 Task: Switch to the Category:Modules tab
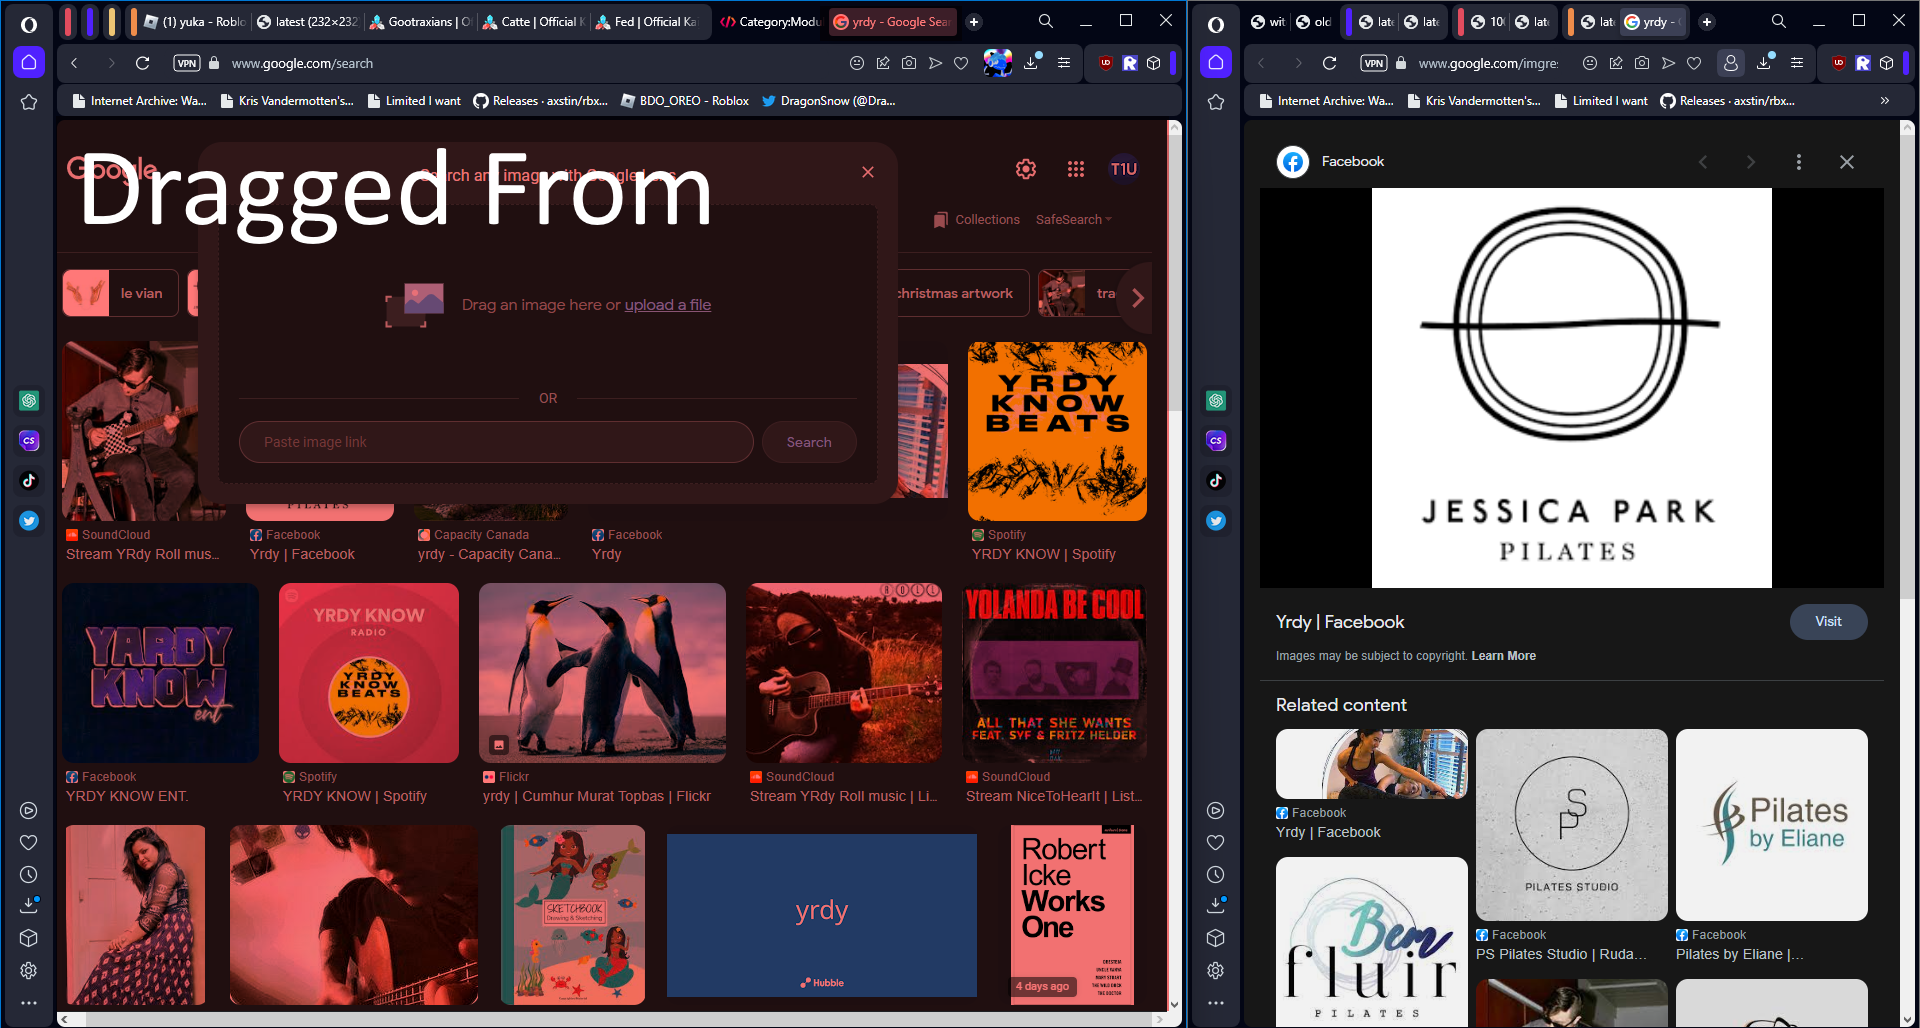(x=771, y=22)
